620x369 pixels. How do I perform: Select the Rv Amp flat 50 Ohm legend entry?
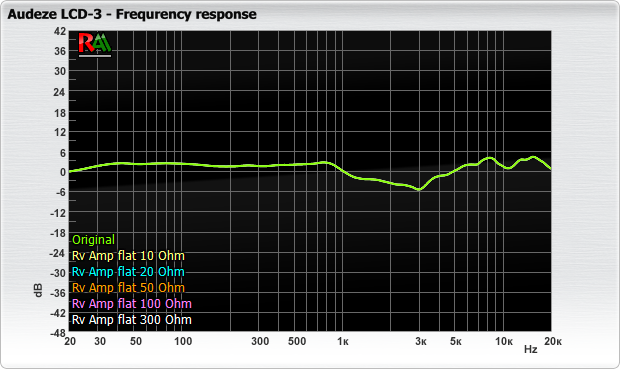tap(128, 288)
